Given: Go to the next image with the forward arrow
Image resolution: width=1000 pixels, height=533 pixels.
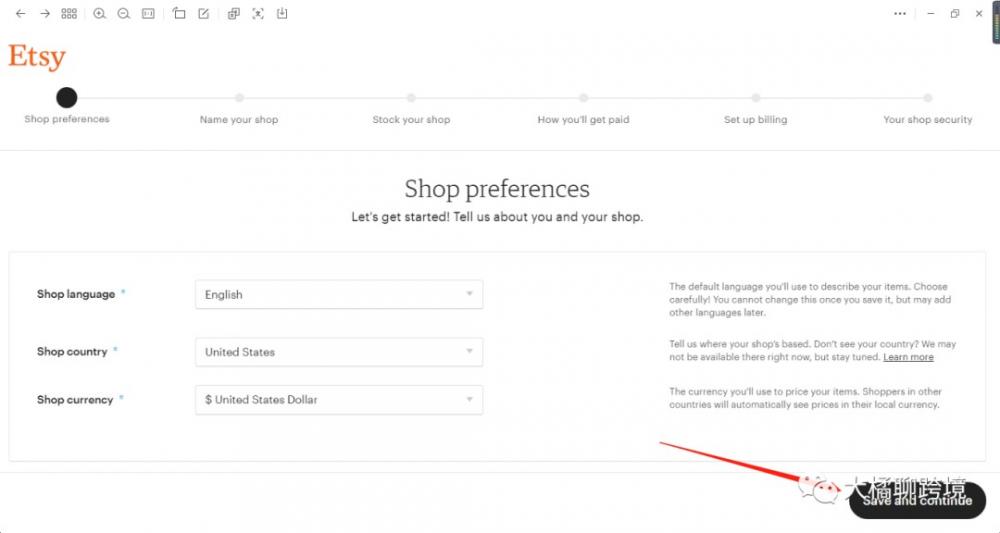Looking at the screenshot, I should [45, 13].
